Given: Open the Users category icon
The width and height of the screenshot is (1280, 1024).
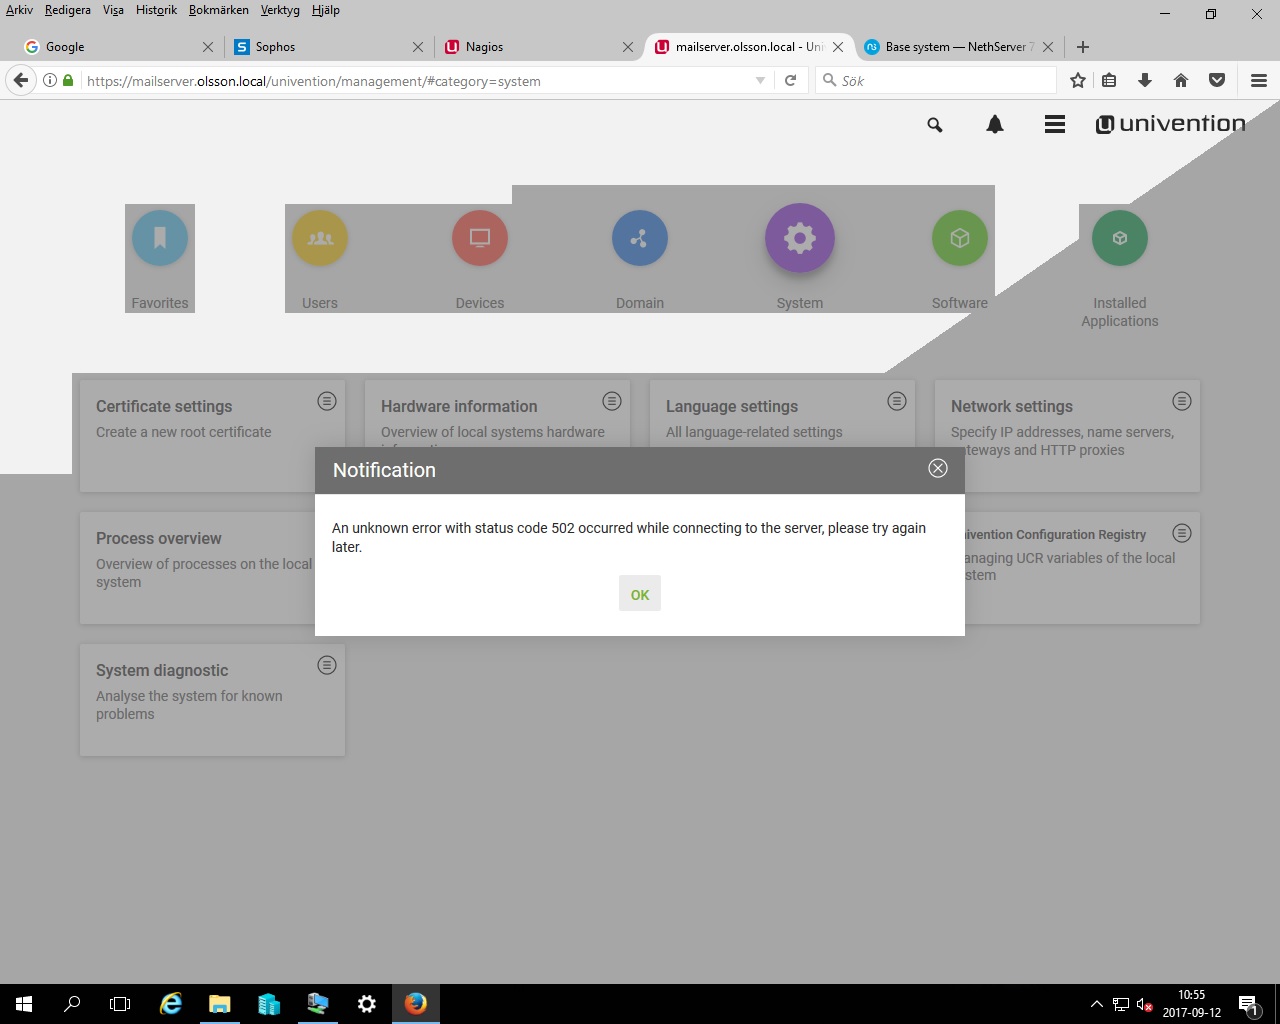Looking at the screenshot, I should click(x=320, y=238).
